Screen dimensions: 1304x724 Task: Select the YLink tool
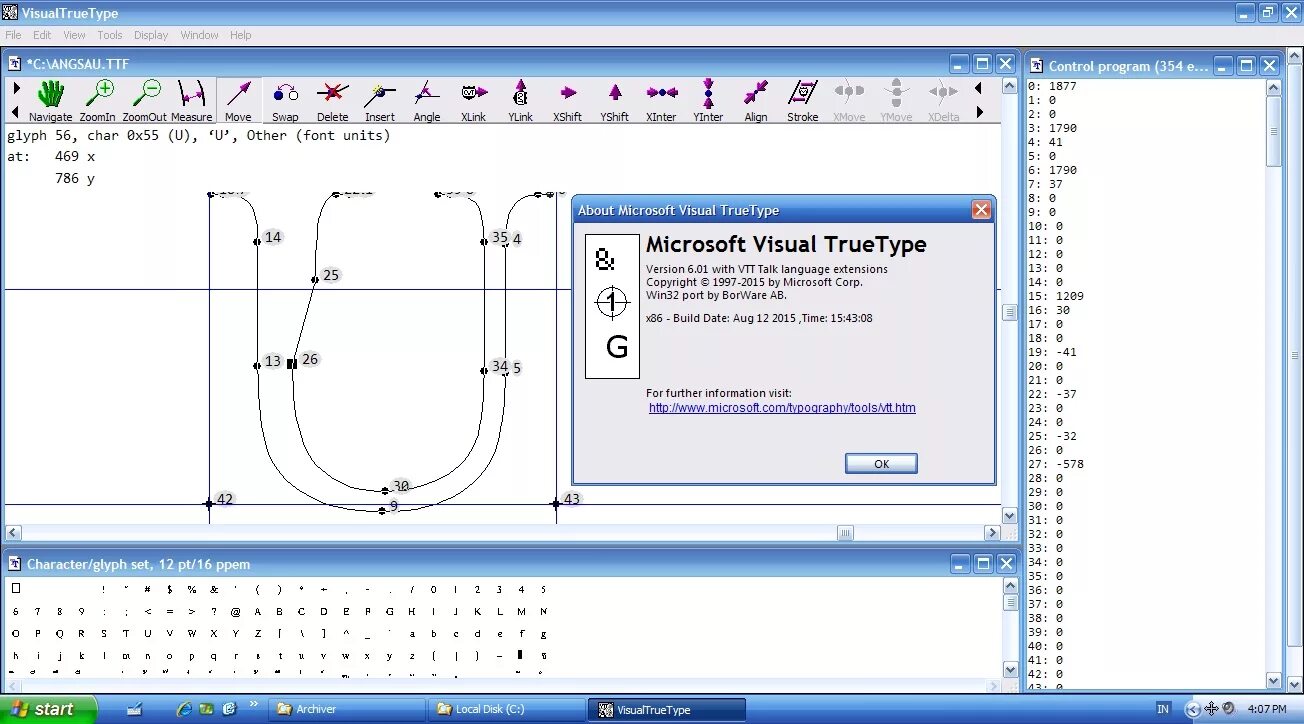(x=520, y=101)
